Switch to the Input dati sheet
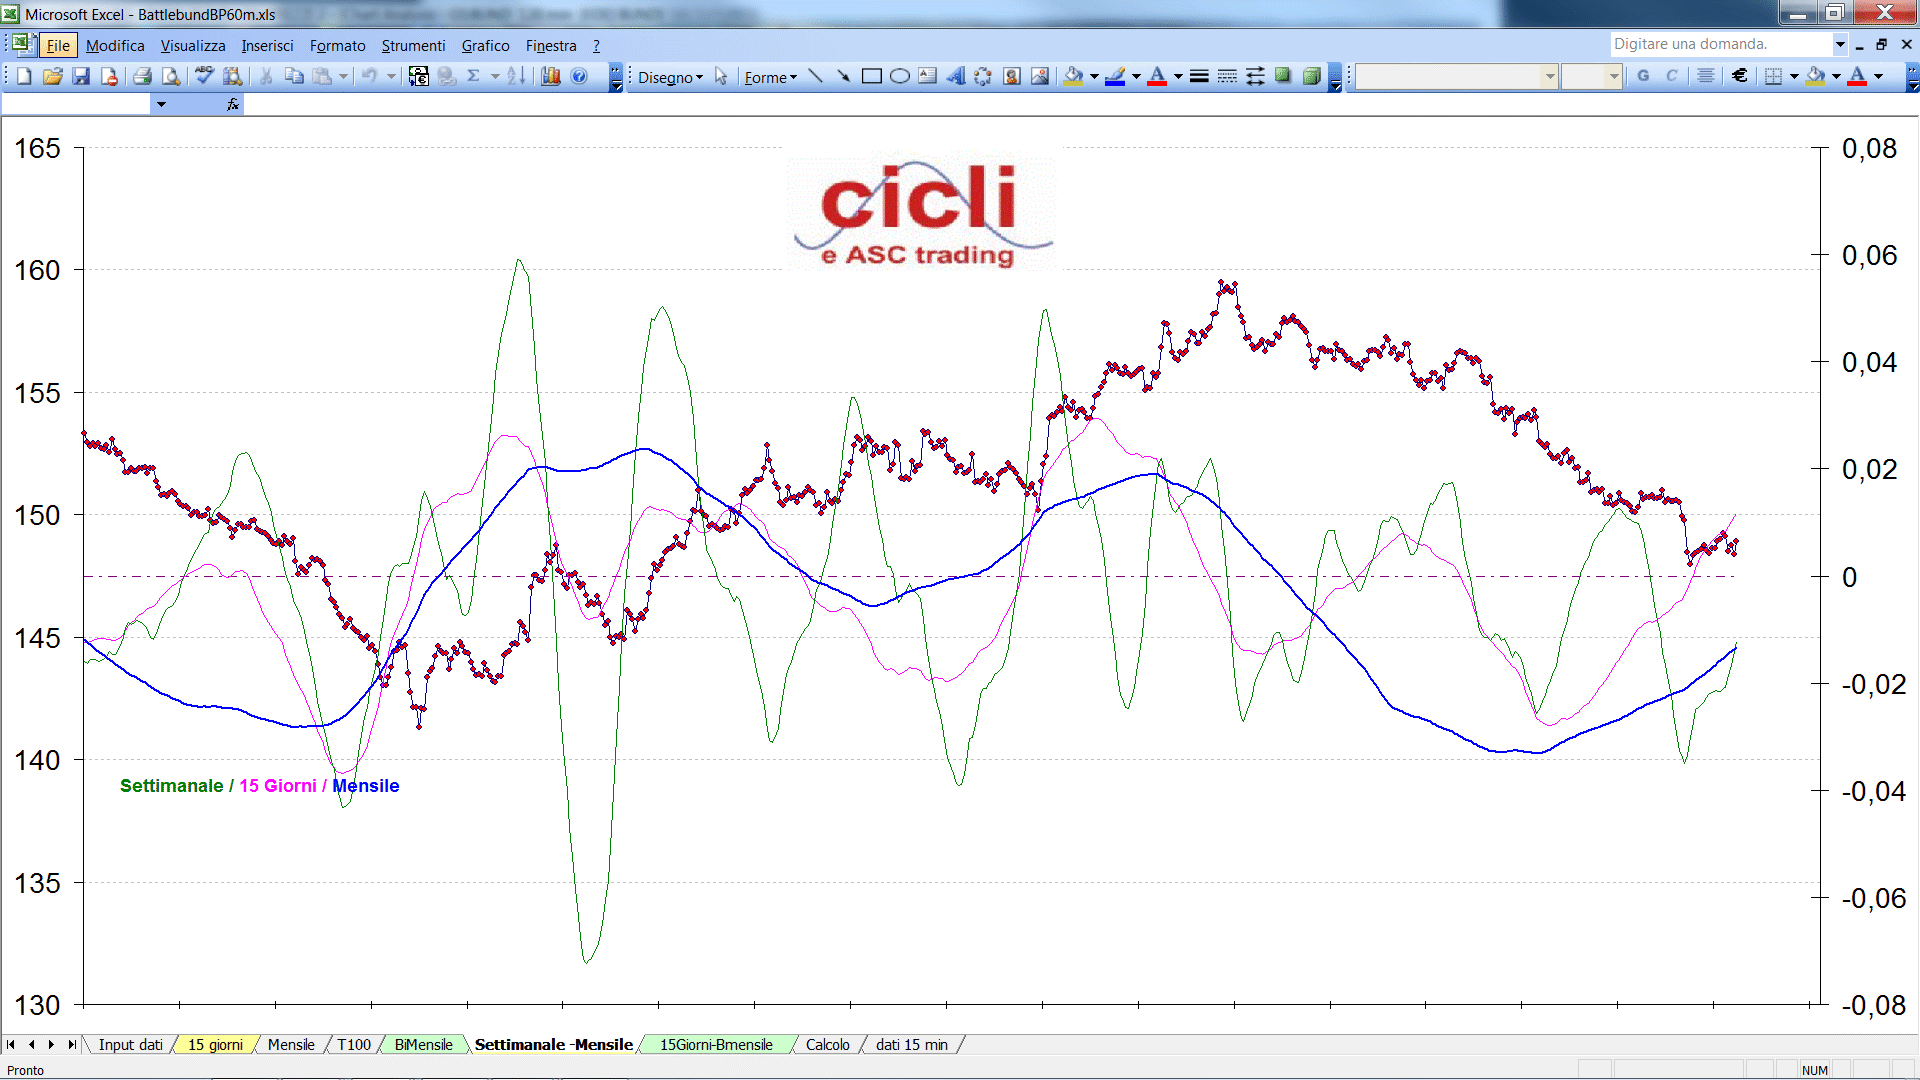The width and height of the screenshot is (1920, 1080). 130,1044
